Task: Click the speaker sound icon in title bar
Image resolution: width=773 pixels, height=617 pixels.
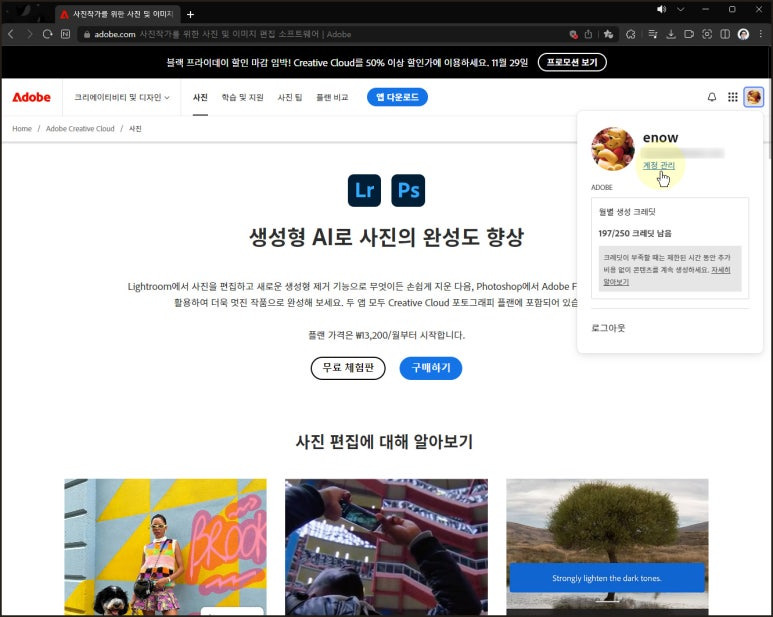Action: coord(662,9)
